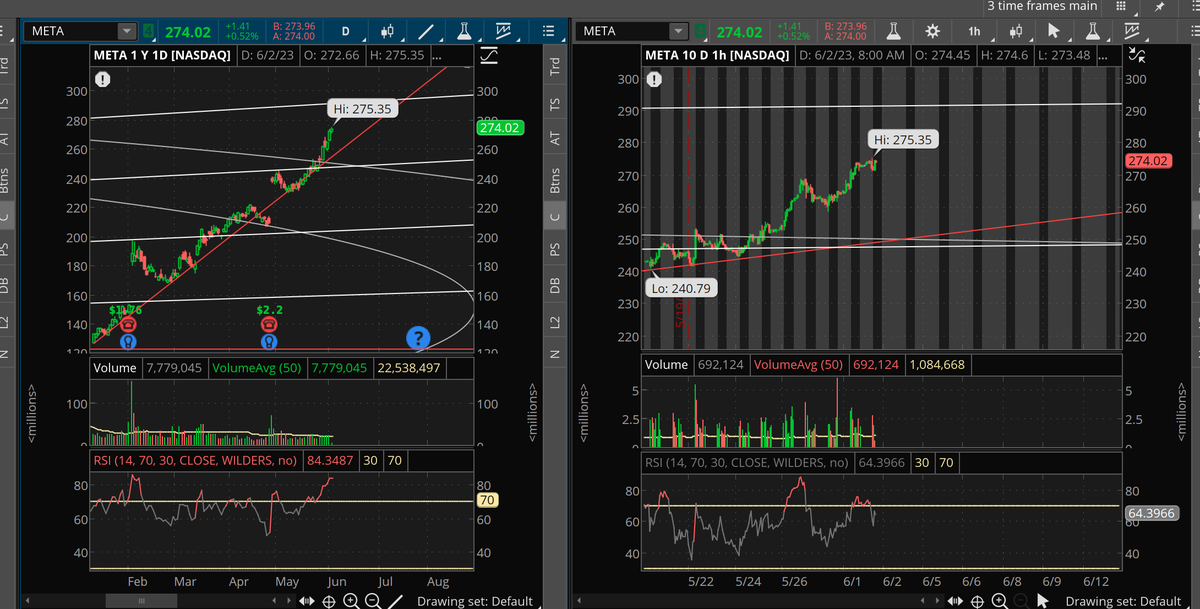Open the list menu icon in left chart toolbar
This screenshot has width=1200, height=609.
(x=548, y=31)
